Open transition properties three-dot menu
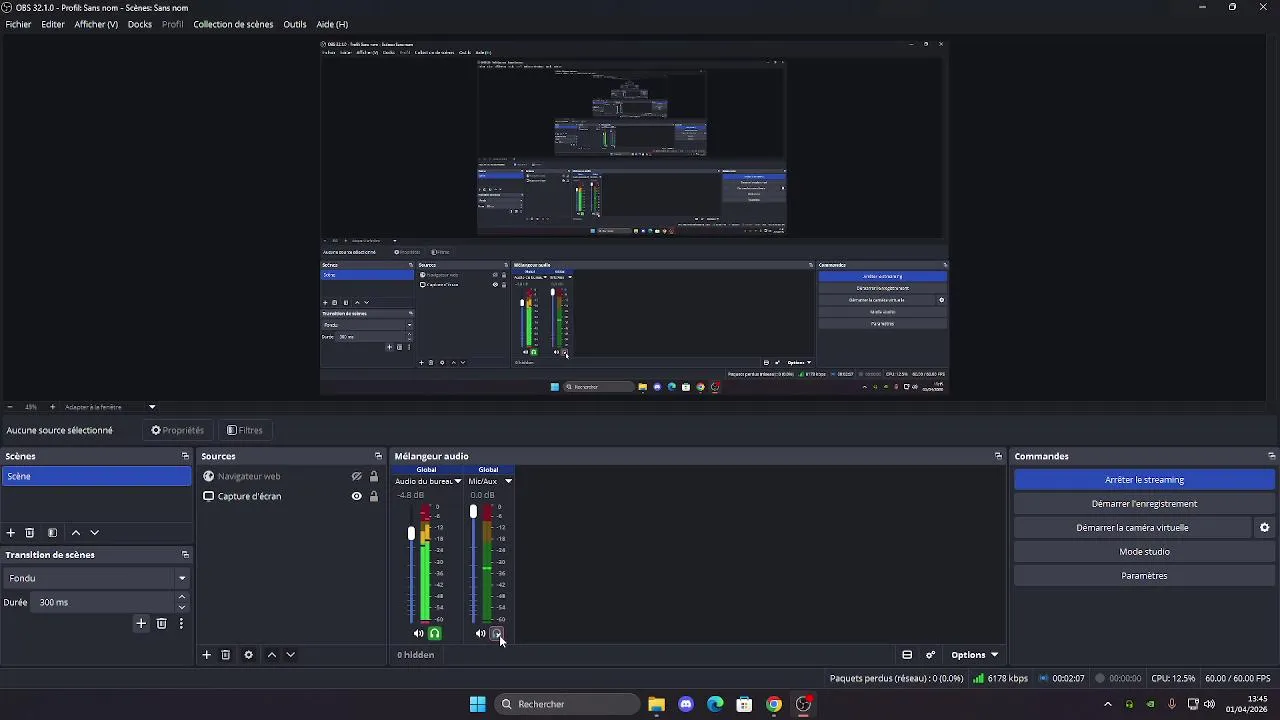 [181, 624]
